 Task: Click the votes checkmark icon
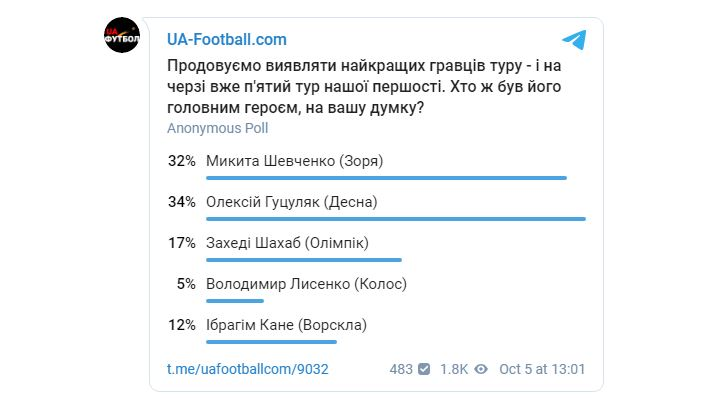[x=424, y=369]
